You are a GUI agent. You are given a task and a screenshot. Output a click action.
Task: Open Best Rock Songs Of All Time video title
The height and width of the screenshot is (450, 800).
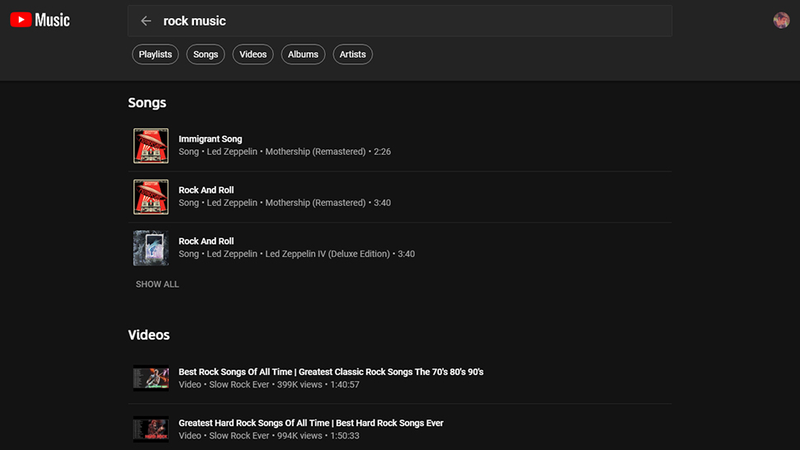pos(331,372)
